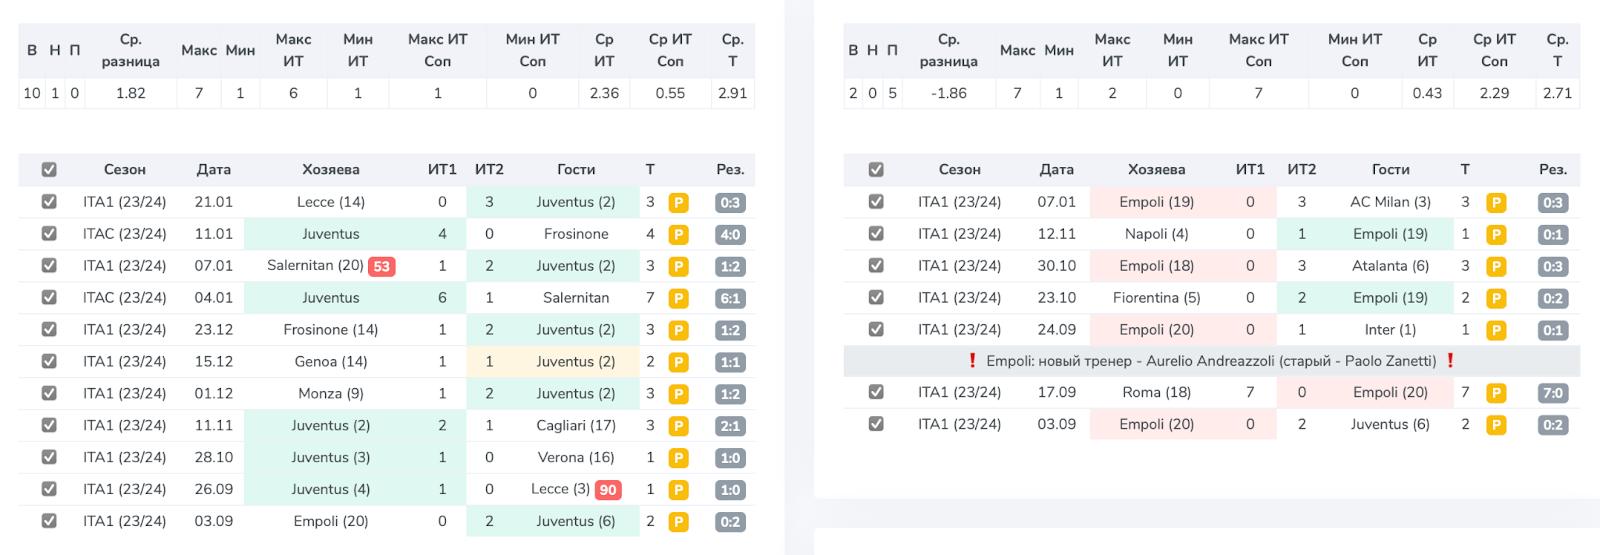Click the P icon in Frosinone (14)–Juventus row
This screenshot has width=1600, height=555.
click(x=678, y=330)
